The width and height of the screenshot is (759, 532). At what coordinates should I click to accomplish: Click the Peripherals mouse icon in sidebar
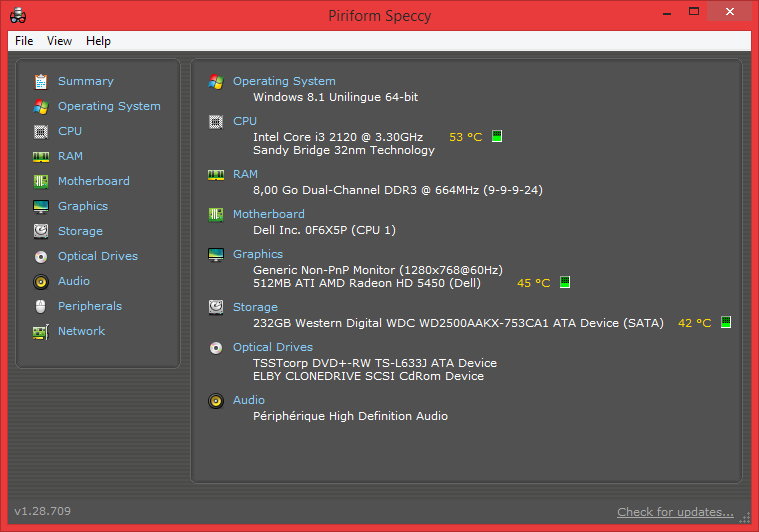pyautogui.click(x=41, y=306)
